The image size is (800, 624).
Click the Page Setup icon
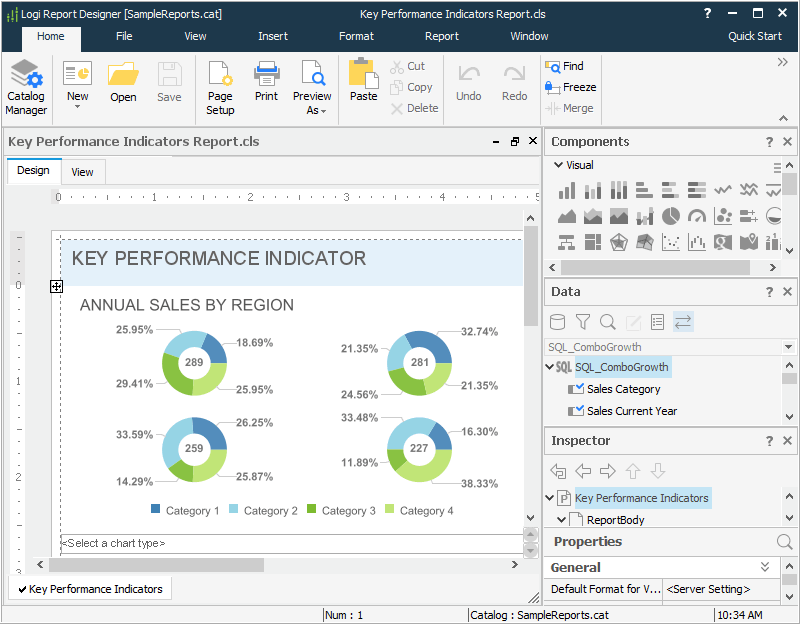pyautogui.click(x=220, y=86)
